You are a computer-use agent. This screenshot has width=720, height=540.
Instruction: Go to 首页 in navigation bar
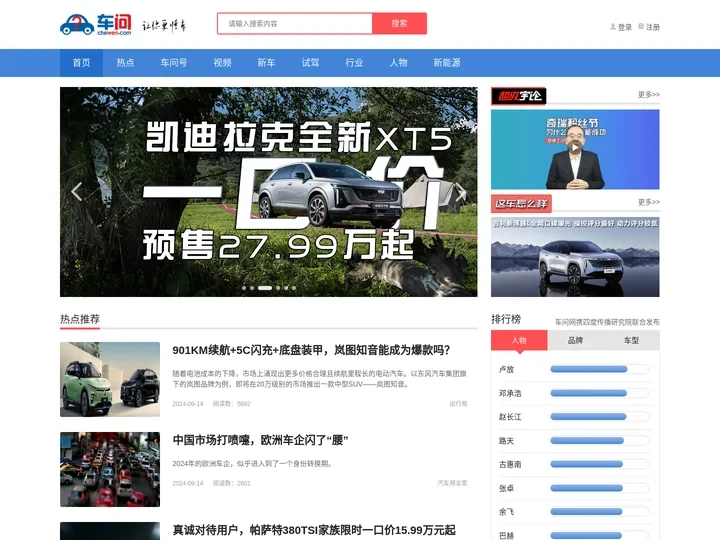click(81, 63)
